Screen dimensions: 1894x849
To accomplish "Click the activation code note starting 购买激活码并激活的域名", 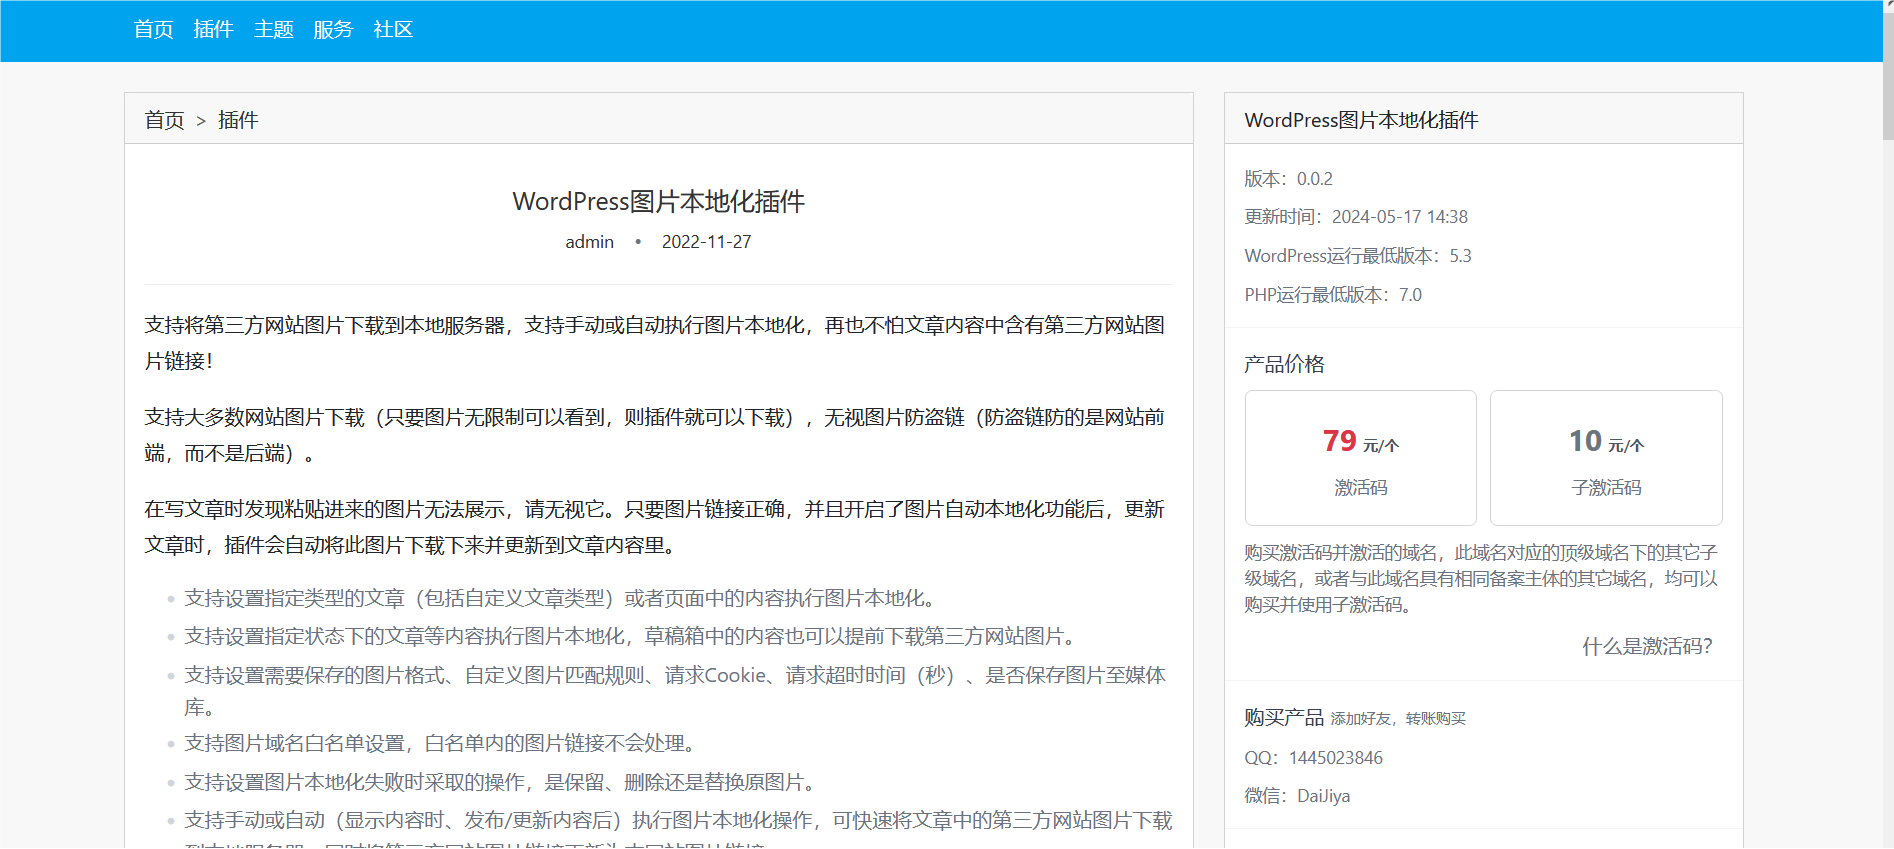I will click(1481, 579).
